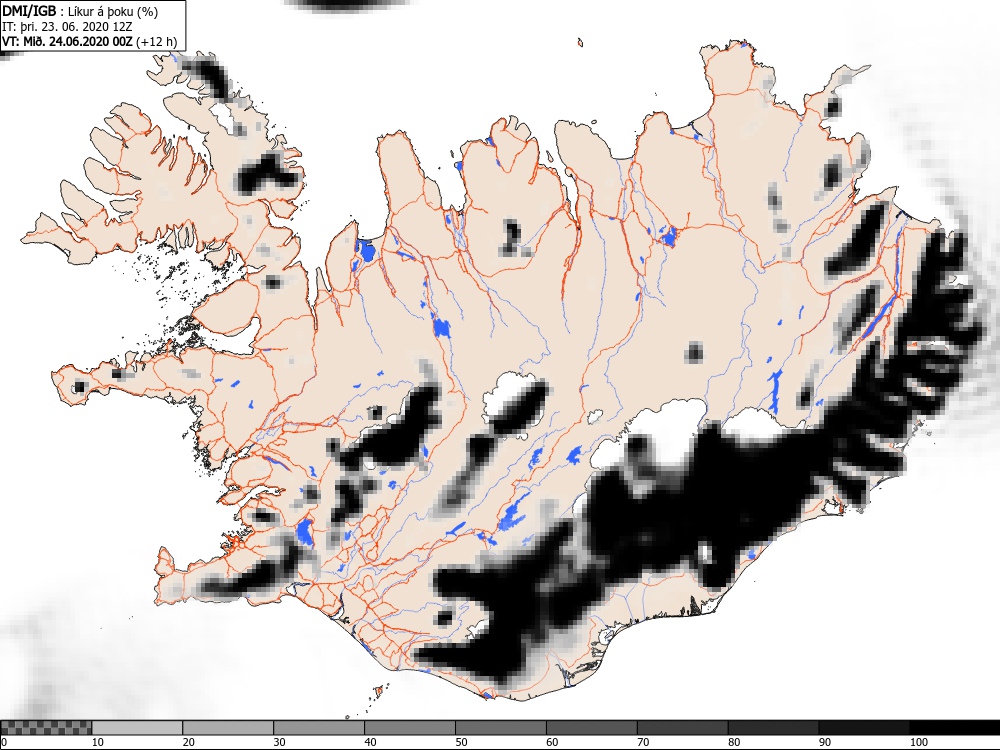1000x750 pixels.
Task: Select the 50–60% legend swatch
Action: click(501, 728)
